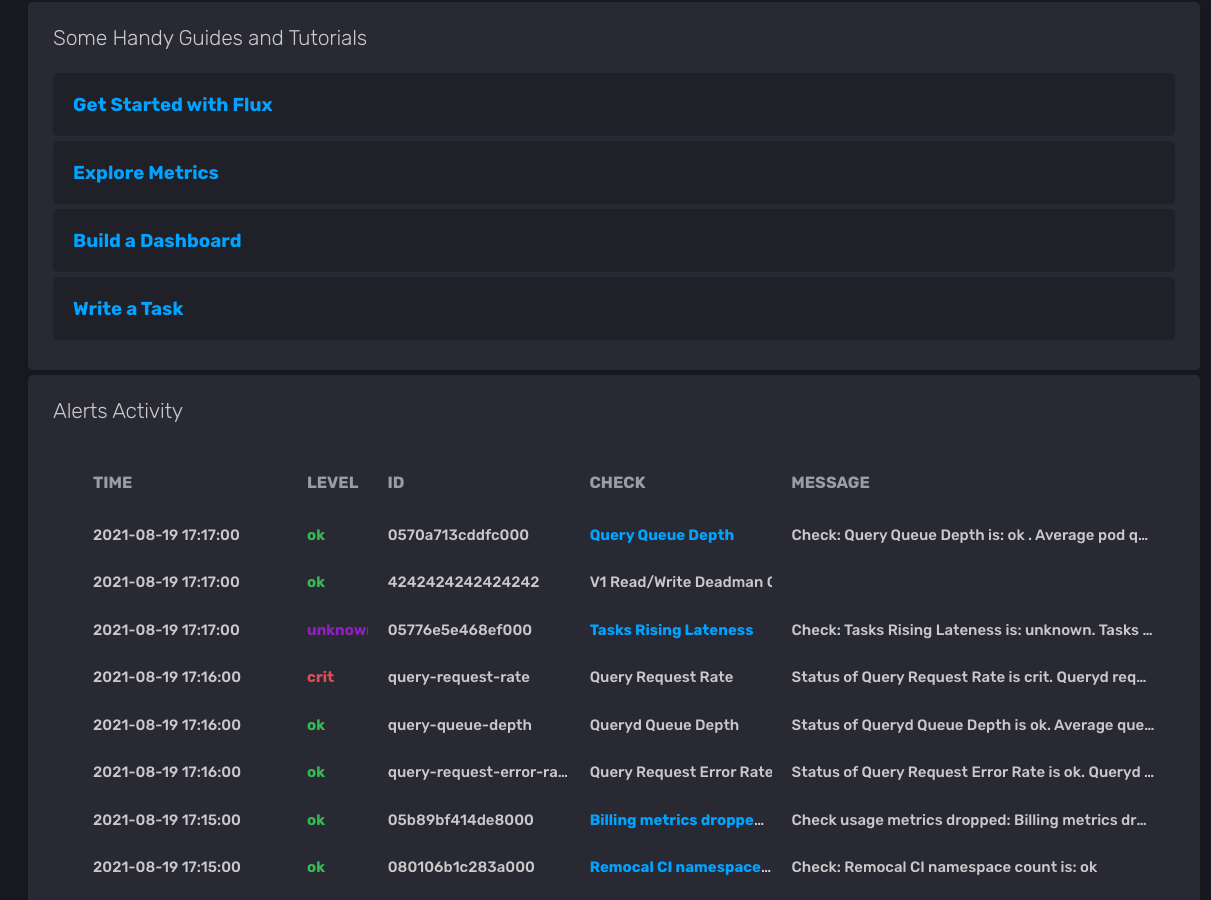Click the CHECK column header
Viewport: 1211px width, 900px height.
click(617, 482)
